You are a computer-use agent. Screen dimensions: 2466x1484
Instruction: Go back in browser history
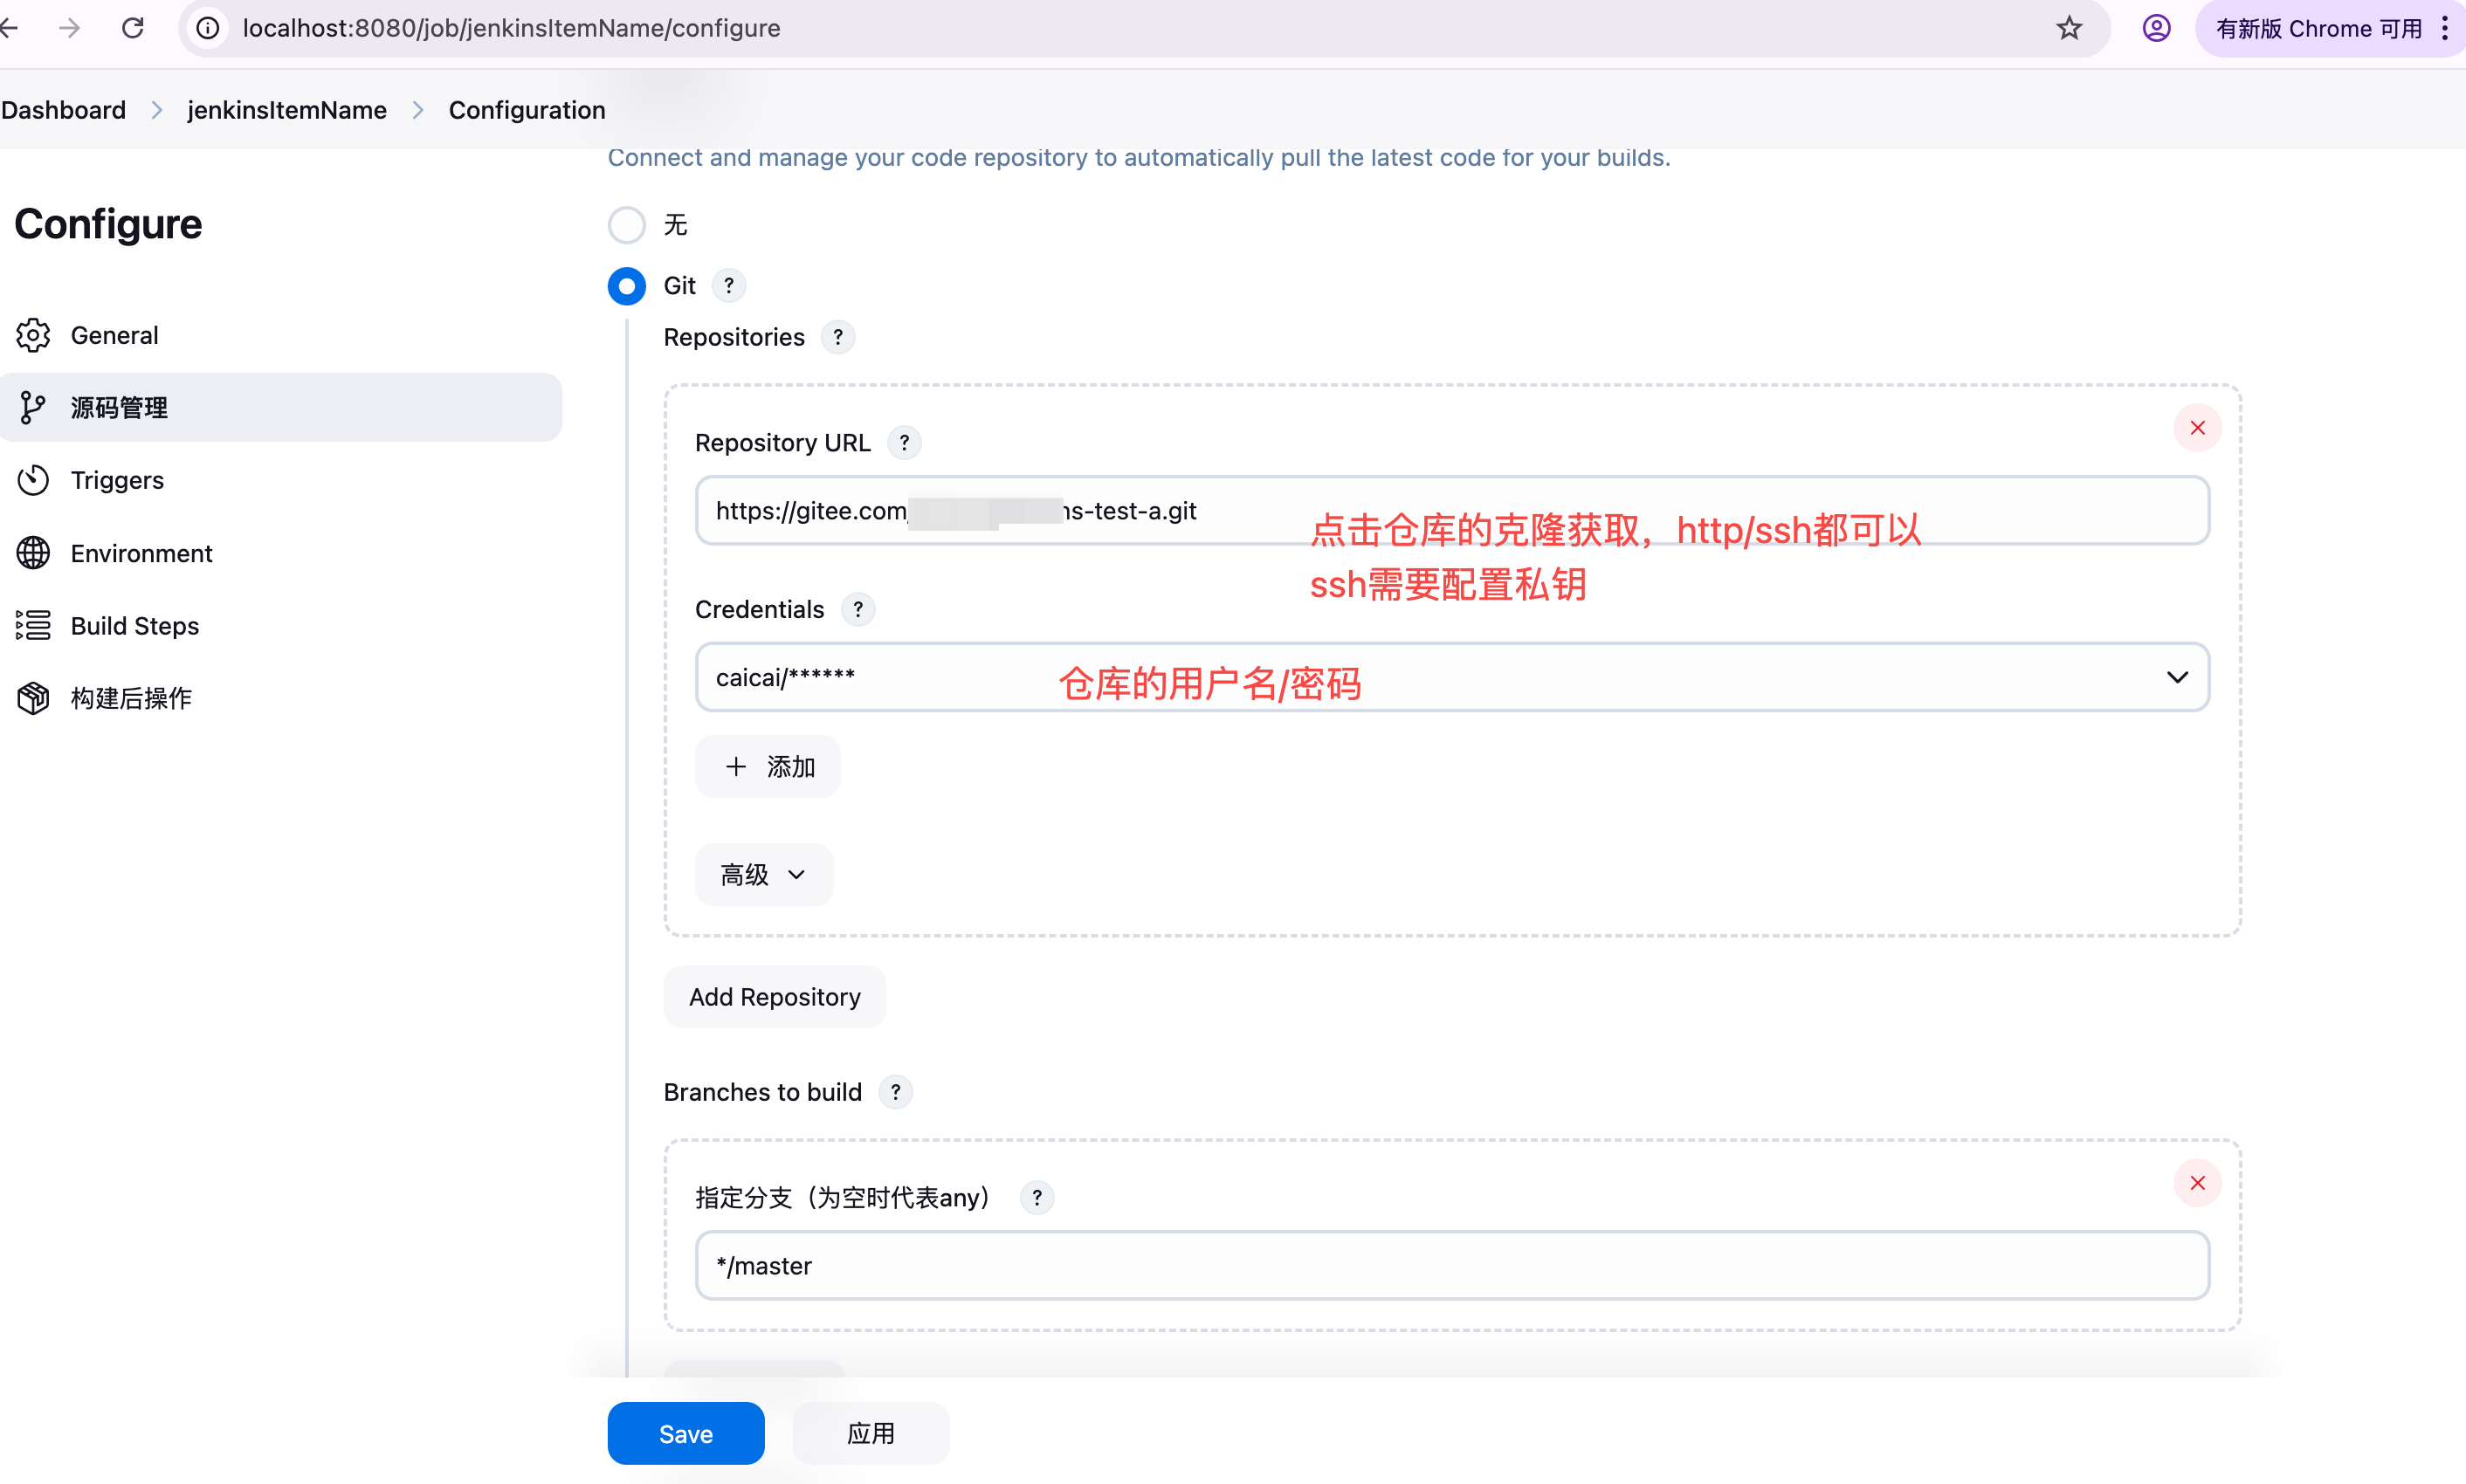coord(10,28)
